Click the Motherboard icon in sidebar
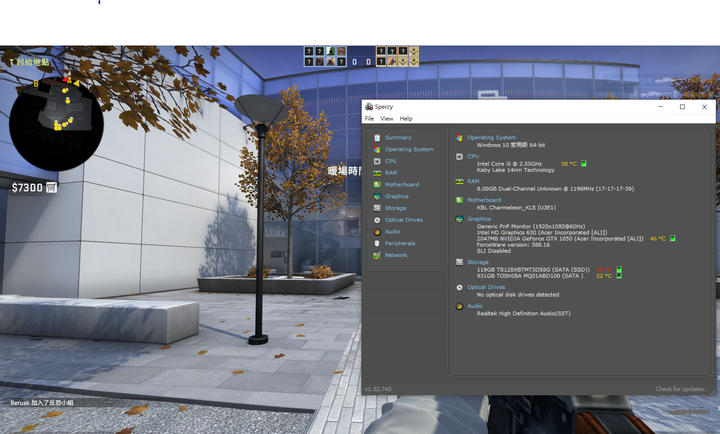This screenshot has height=434, width=720. [377, 185]
